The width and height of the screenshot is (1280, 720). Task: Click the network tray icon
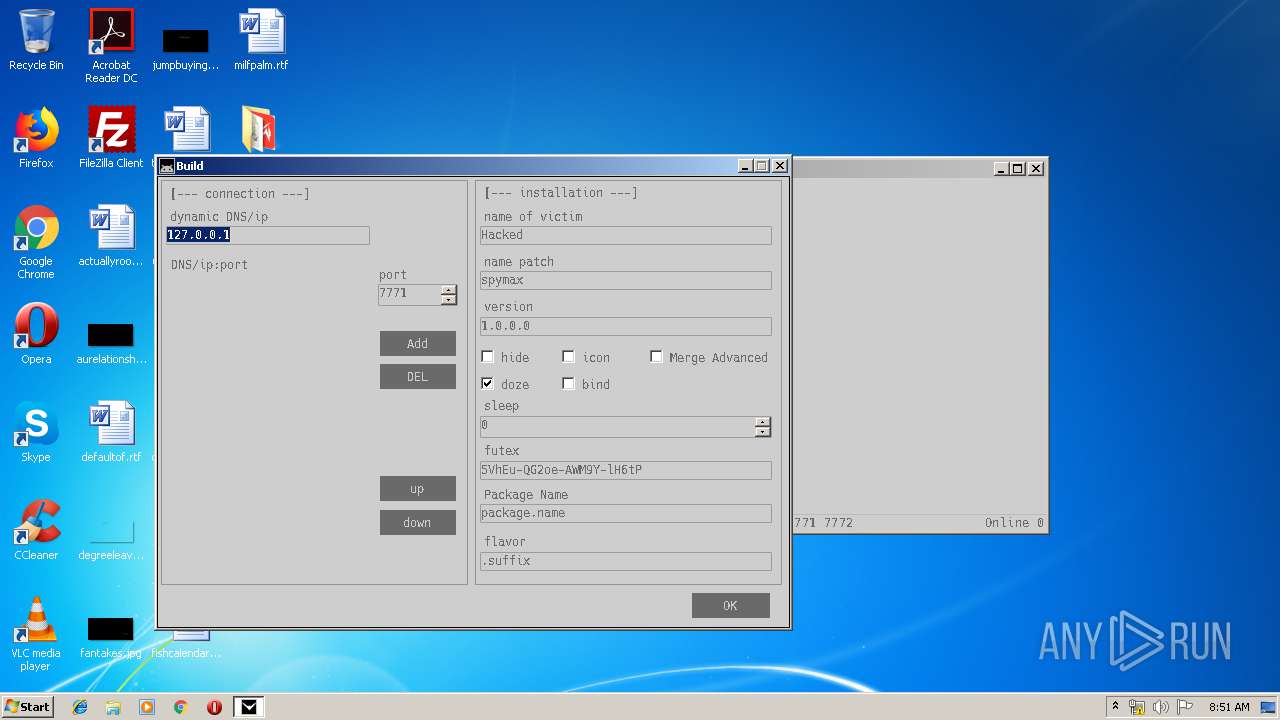pyautogui.click(x=1137, y=707)
